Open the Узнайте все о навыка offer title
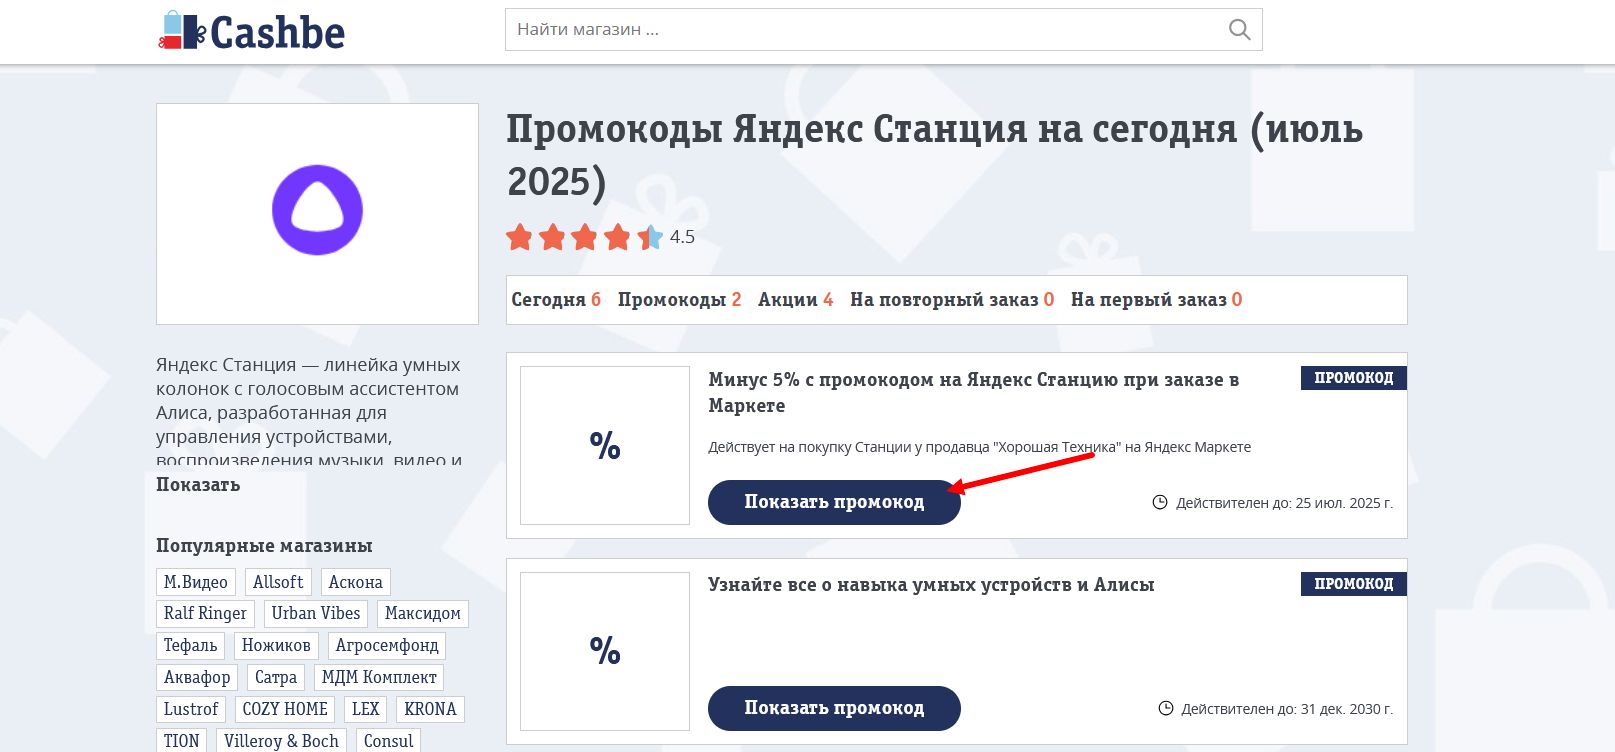Screen dimensions: 1615x752 [931, 585]
